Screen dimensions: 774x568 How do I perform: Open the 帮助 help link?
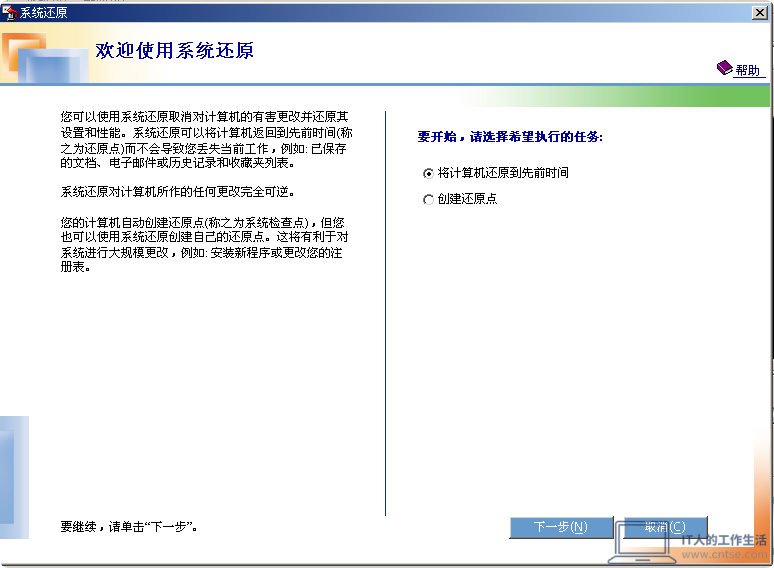click(747, 71)
